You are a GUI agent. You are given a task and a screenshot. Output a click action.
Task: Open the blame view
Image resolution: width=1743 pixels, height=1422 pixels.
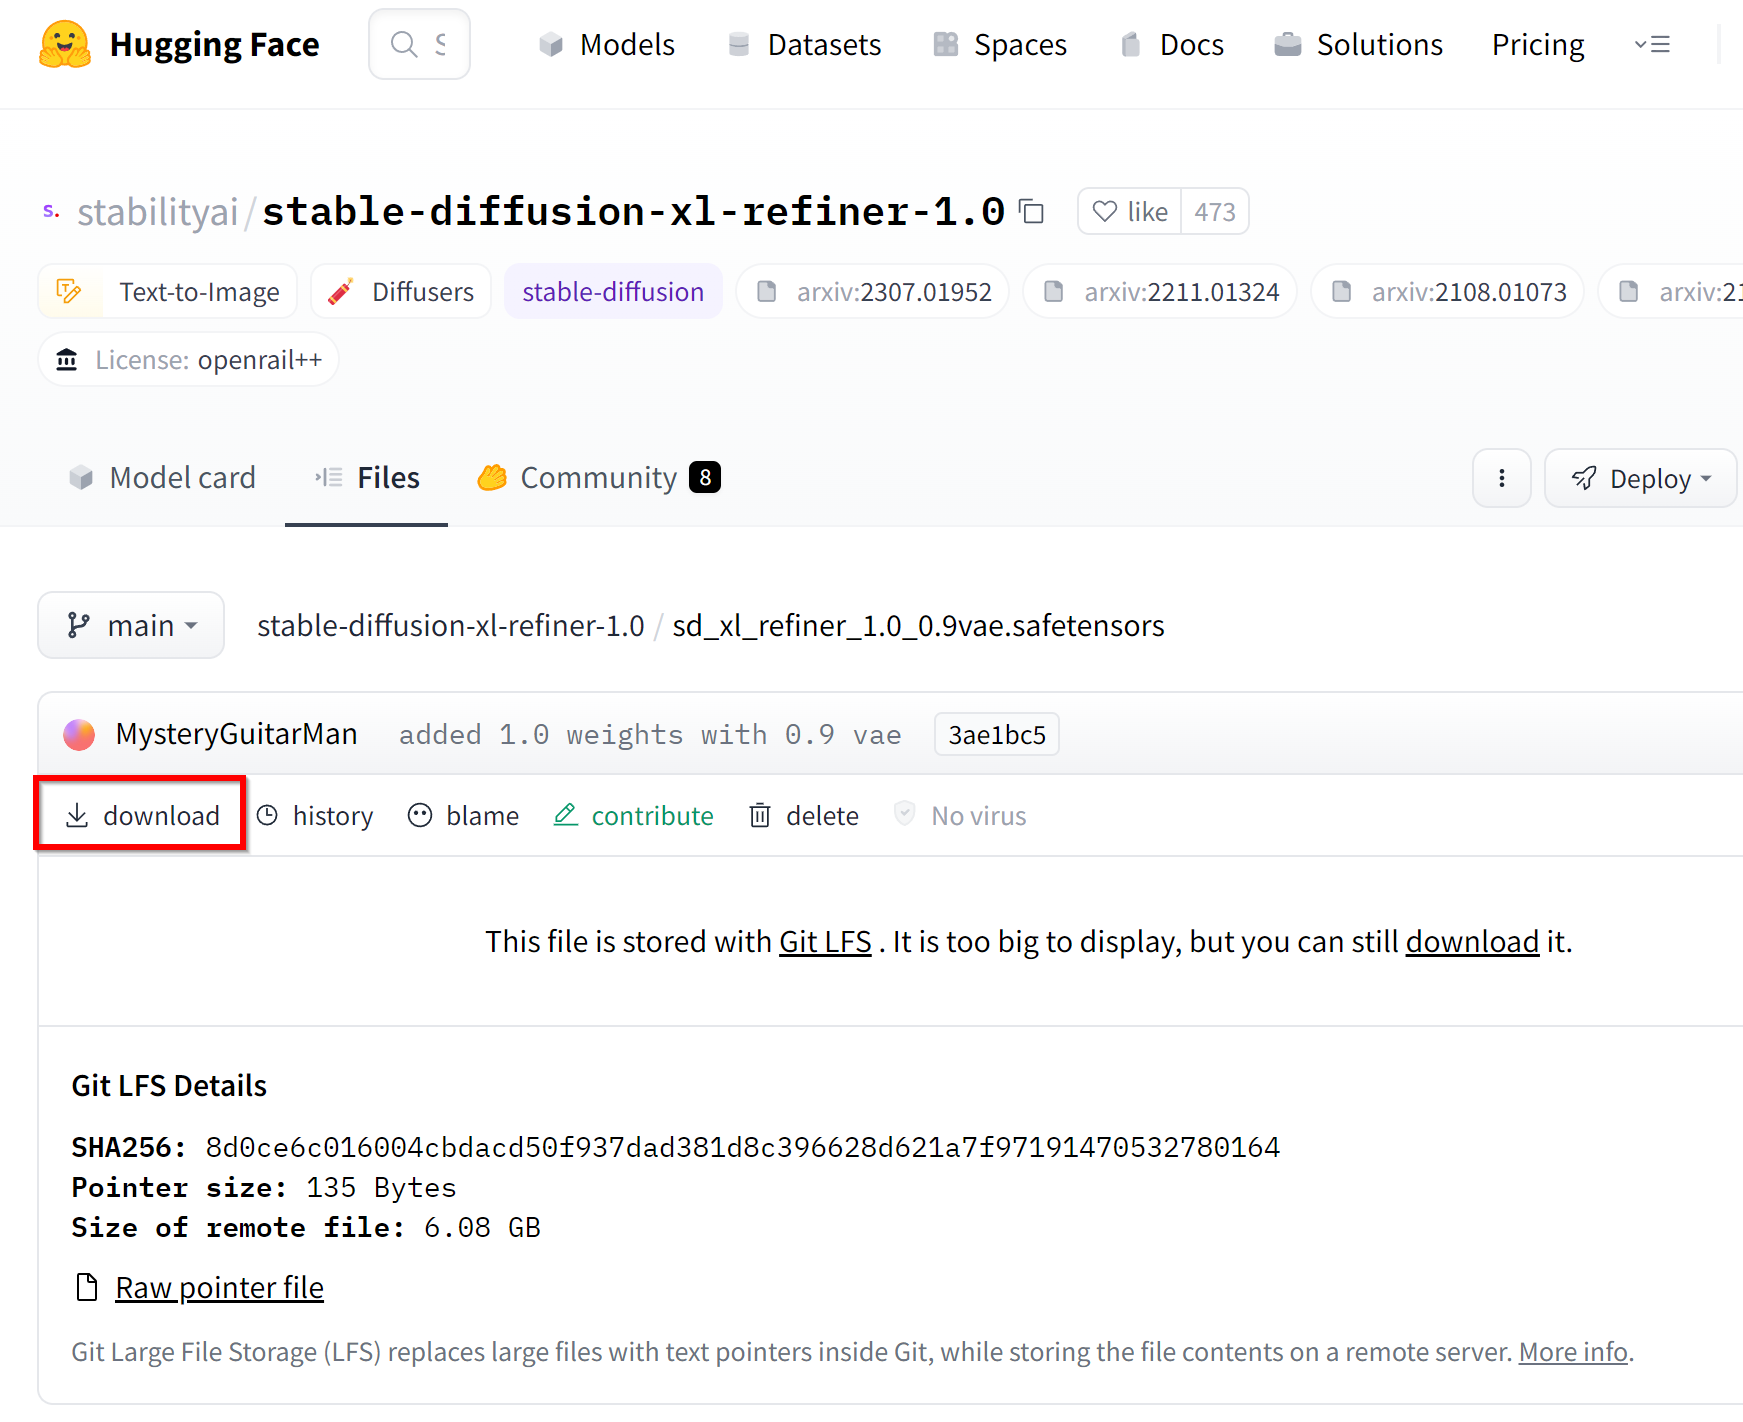coord(463,816)
